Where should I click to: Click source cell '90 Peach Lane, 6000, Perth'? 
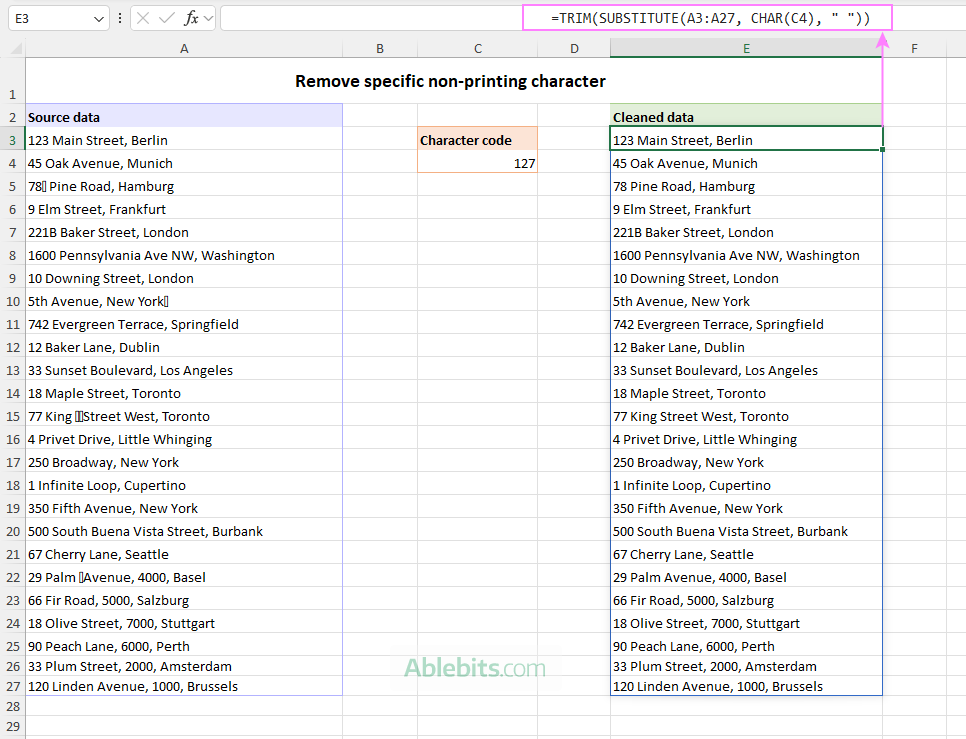(184, 644)
